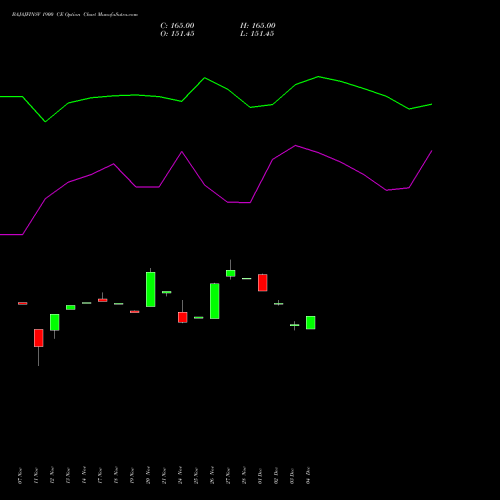Select the 04 Dec date label
Viewport: 500px width, 500px height.
pos(308,475)
